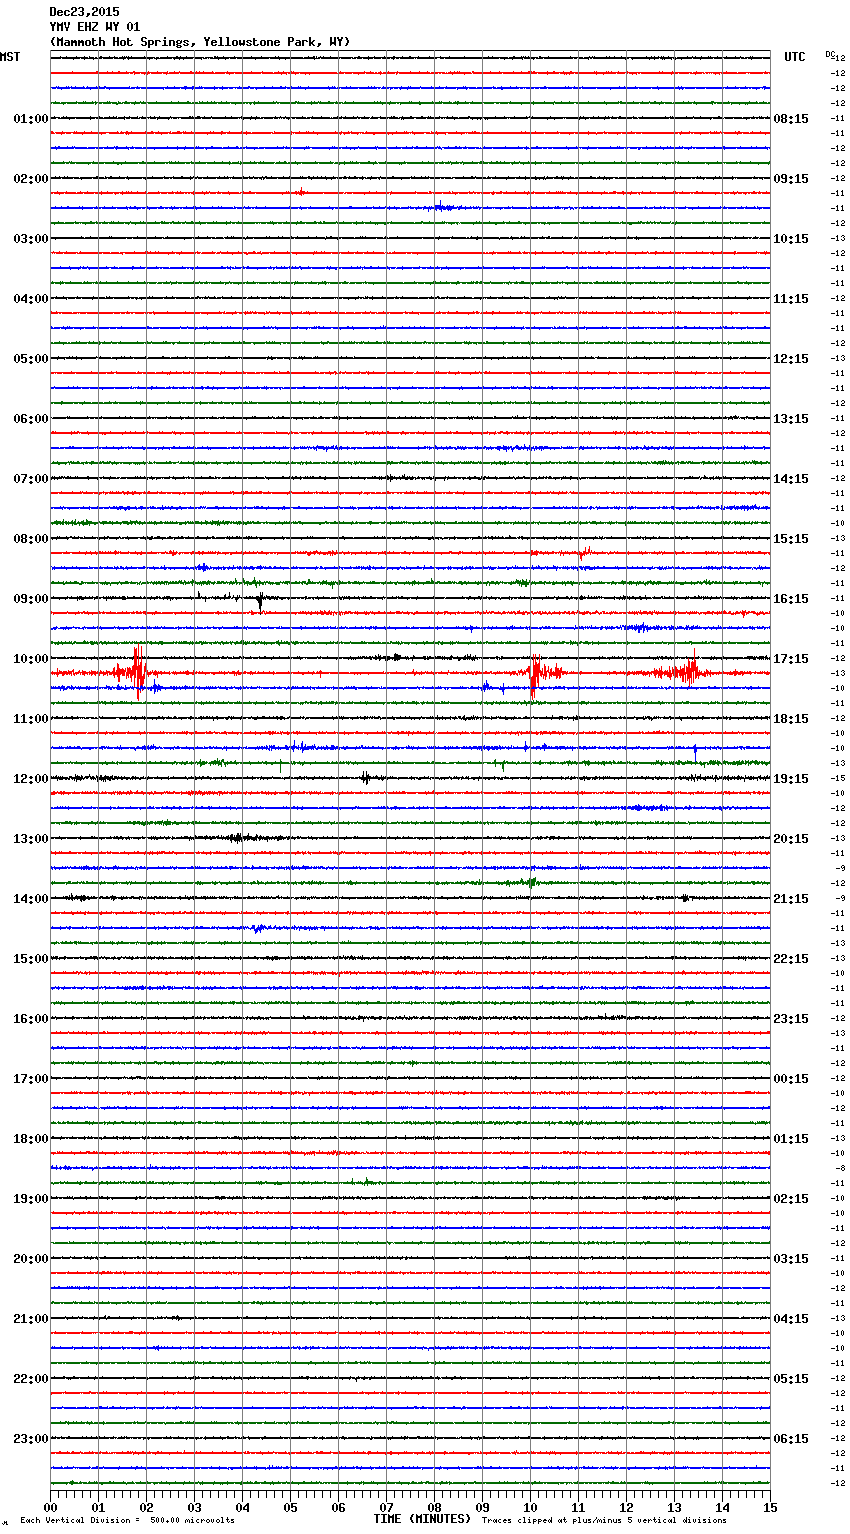The height and width of the screenshot is (1534, 850).
Task: Click the 02:15 UTC time label
Action: pyautogui.click(x=791, y=1199)
